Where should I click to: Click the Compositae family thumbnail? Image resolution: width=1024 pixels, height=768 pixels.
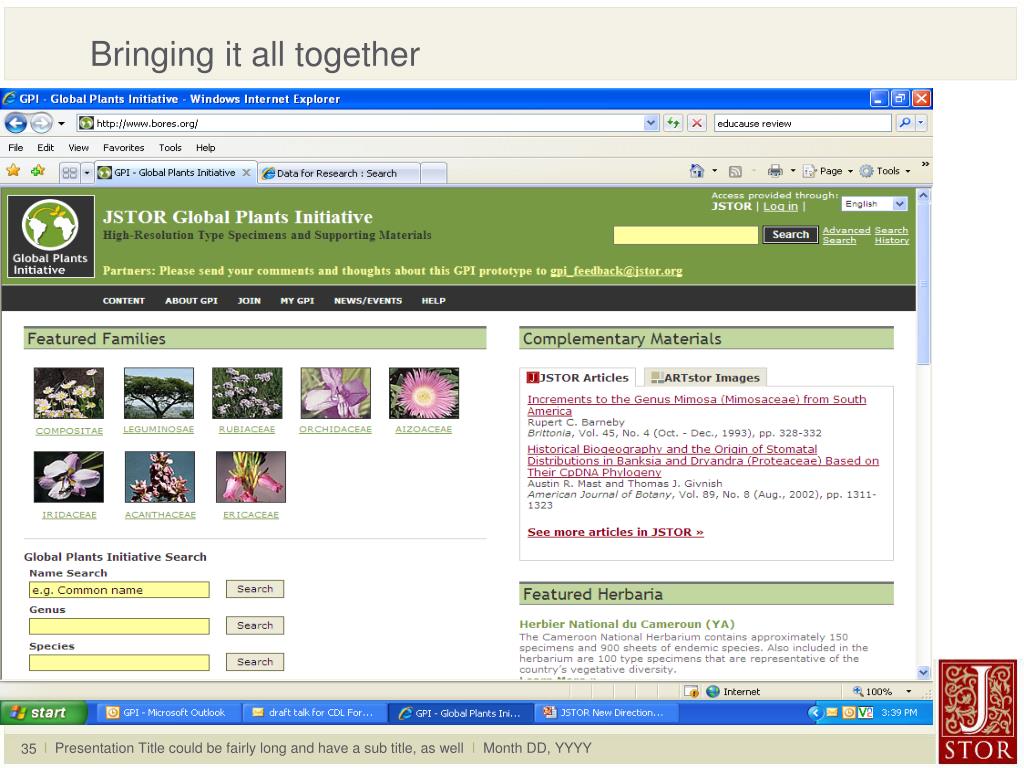click(x=69, y=393)
